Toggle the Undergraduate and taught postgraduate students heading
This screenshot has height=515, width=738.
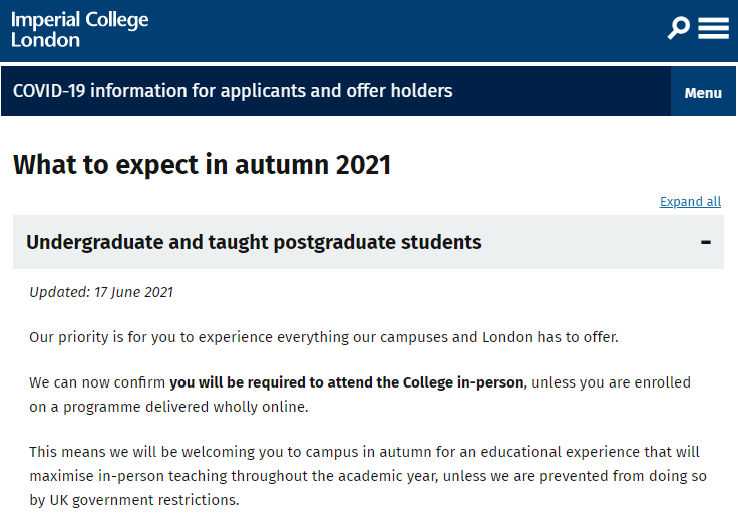(254, 242)
